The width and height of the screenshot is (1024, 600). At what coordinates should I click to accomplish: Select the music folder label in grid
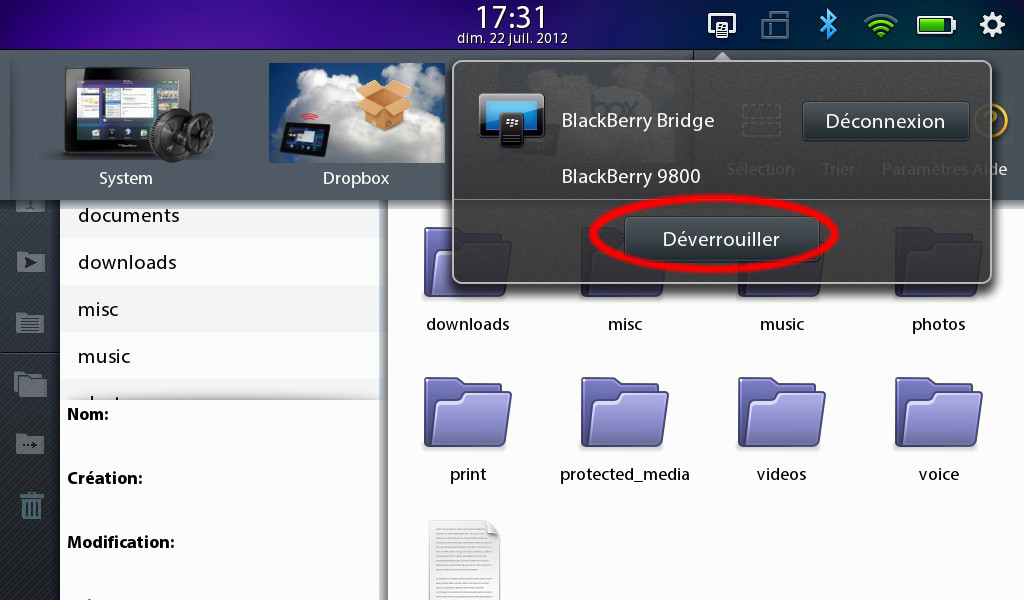pos(782,324)
